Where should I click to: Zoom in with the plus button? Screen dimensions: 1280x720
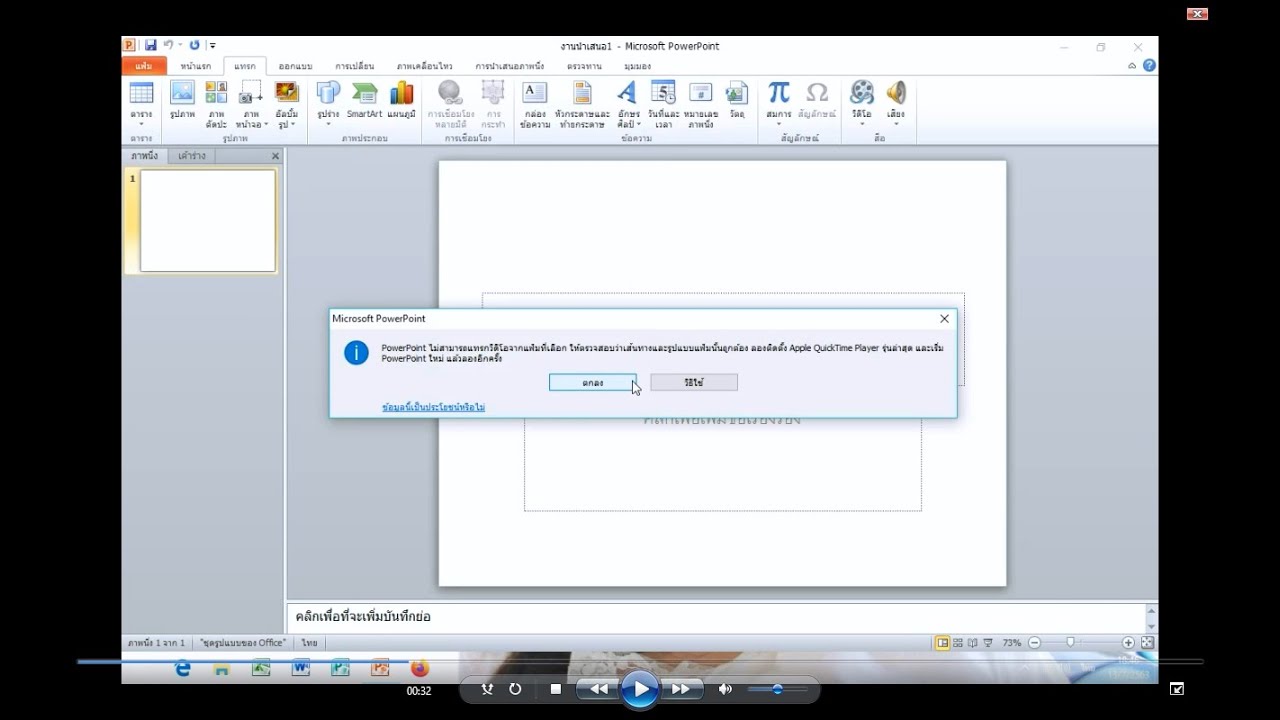point(1128,642)
